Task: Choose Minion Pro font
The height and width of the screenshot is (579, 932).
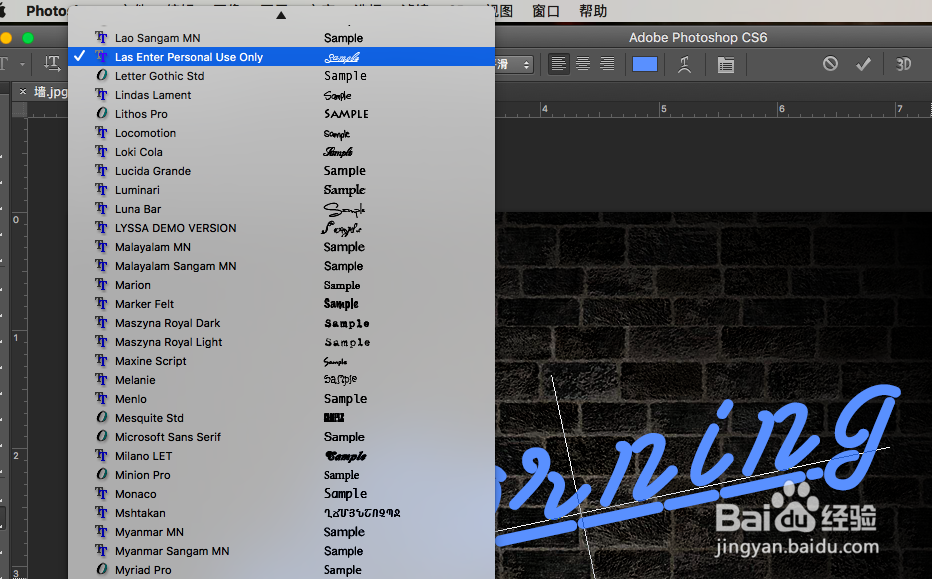Action: click(x=282, y=476)
